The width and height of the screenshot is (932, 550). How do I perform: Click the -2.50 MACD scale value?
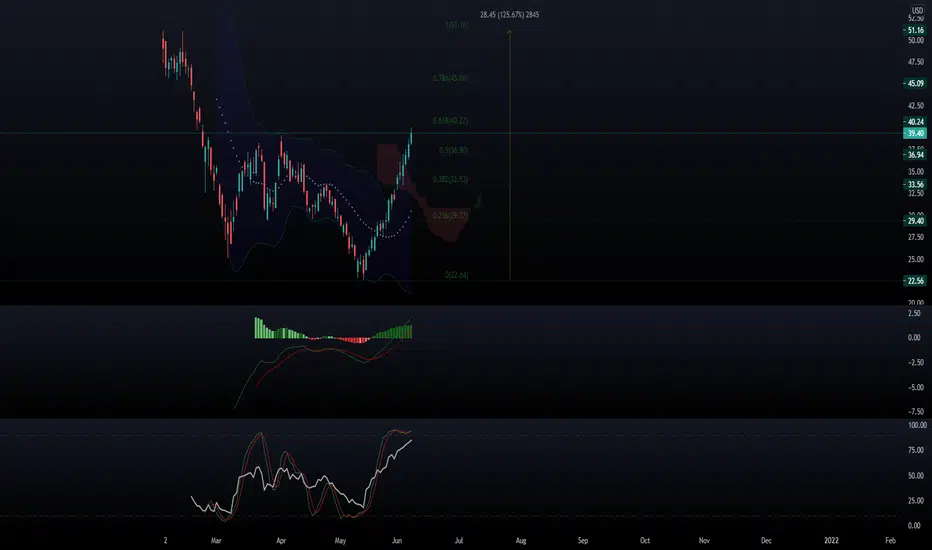point(915,362)
